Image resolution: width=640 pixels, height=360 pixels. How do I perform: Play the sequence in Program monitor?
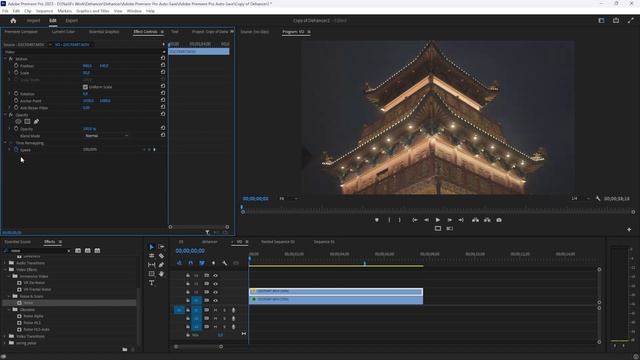click(x=438, y=220)
